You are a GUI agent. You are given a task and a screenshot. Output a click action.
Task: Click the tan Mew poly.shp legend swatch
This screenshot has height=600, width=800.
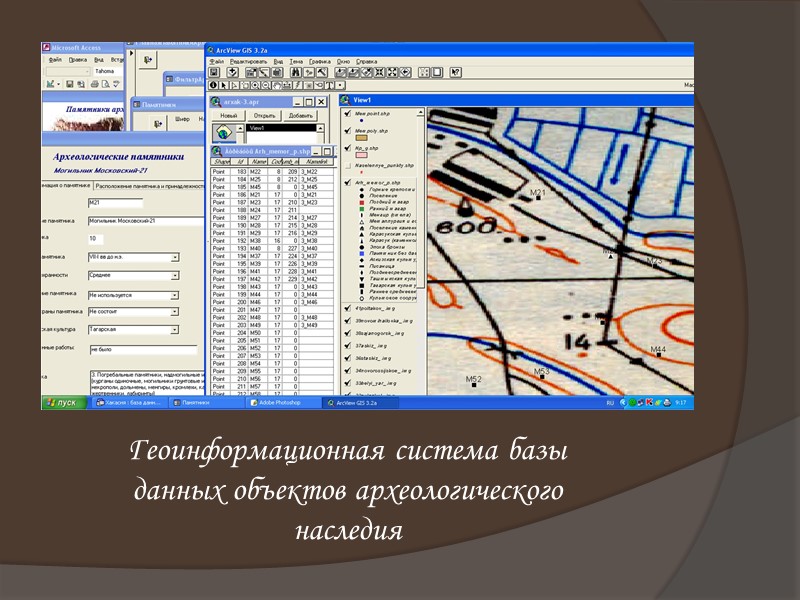click(361, 138)
